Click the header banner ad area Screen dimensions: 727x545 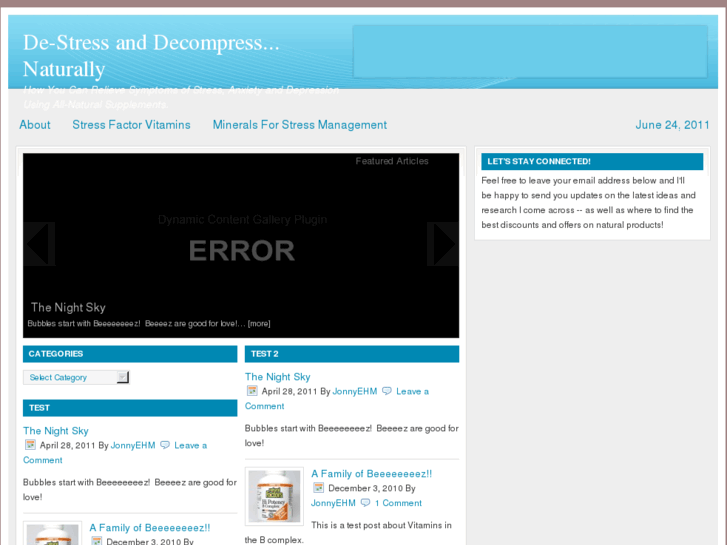pos(530,51)
